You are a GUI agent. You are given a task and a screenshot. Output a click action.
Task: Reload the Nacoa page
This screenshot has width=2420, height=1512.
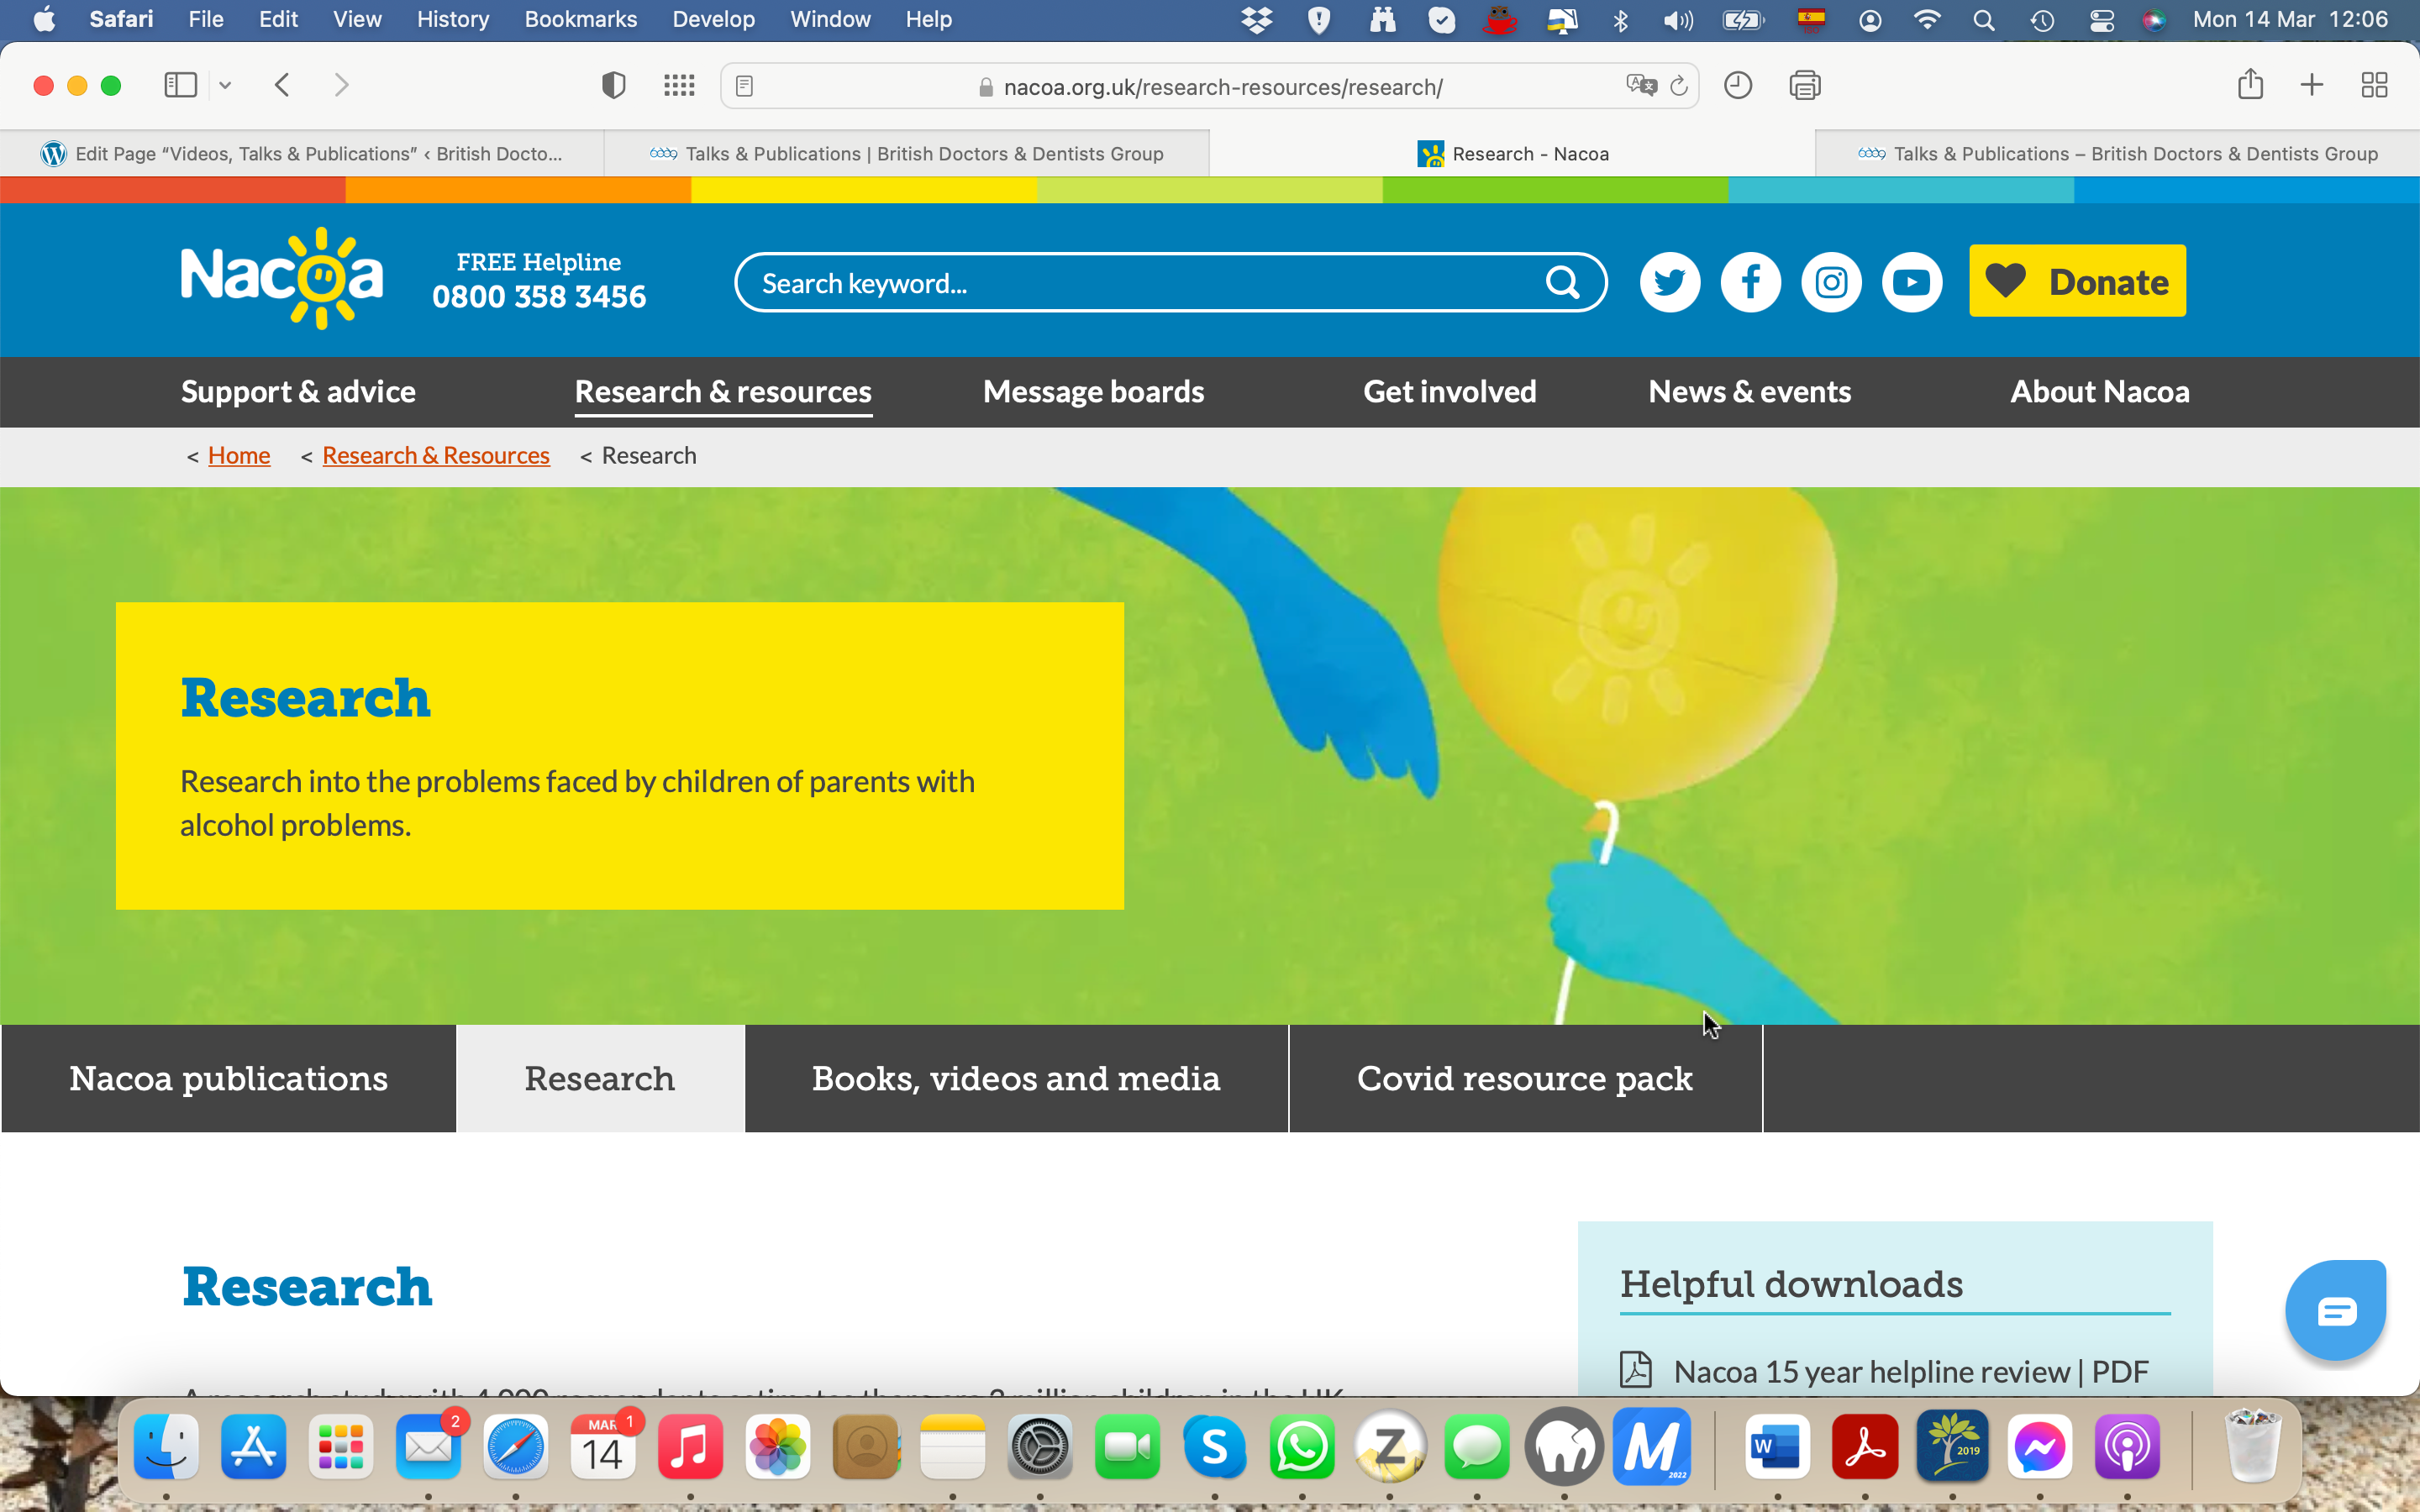coord(1679,86)
